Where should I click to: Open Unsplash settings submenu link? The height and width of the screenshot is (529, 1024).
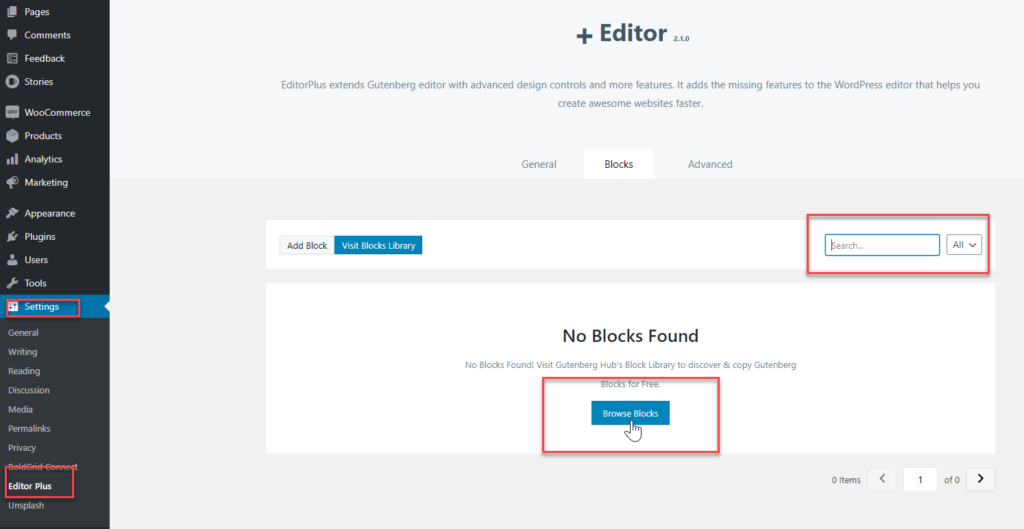tap(26, 505)
